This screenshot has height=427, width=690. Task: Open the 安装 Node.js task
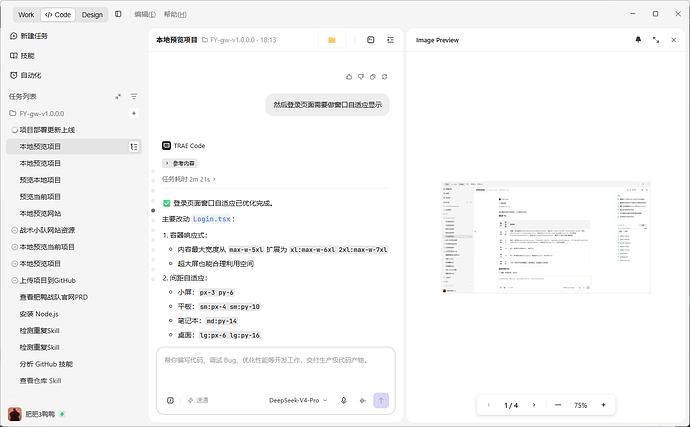(x=39, y=314)
